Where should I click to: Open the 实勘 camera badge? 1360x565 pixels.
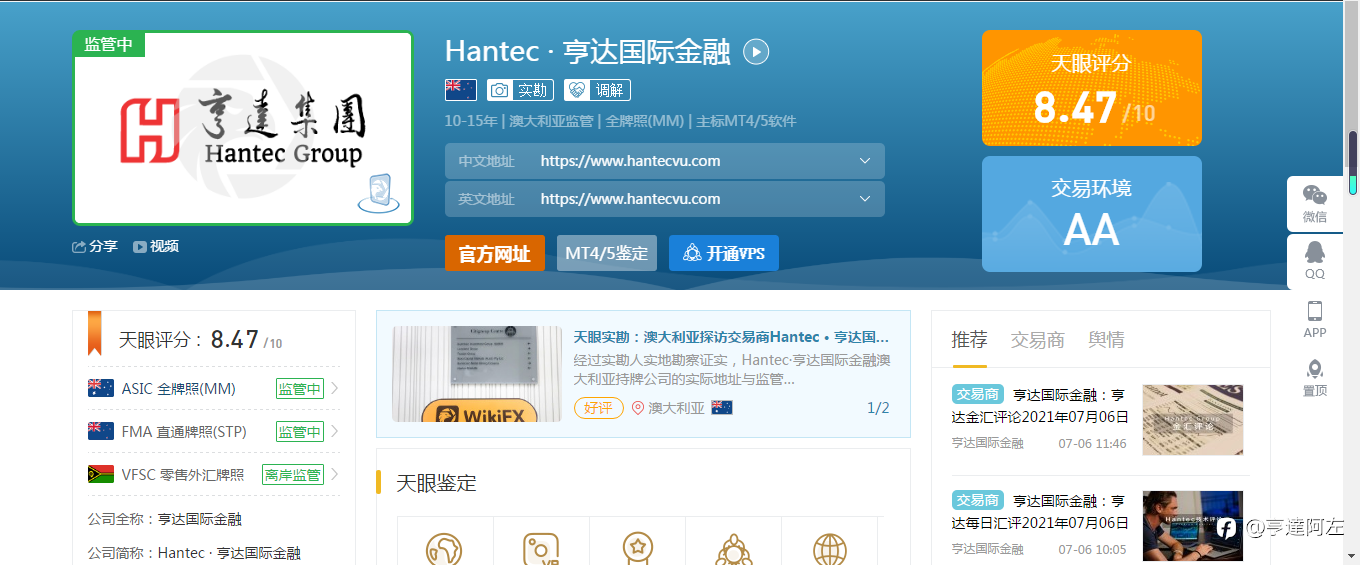pyautogui.click(x=520, y=90)
